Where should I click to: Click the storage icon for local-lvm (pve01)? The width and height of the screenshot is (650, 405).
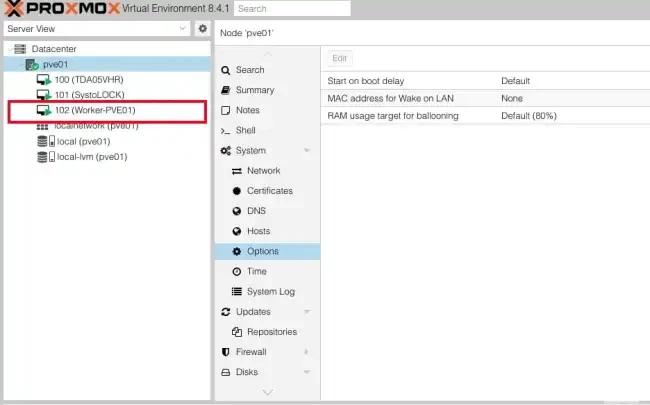coord(46,157)
